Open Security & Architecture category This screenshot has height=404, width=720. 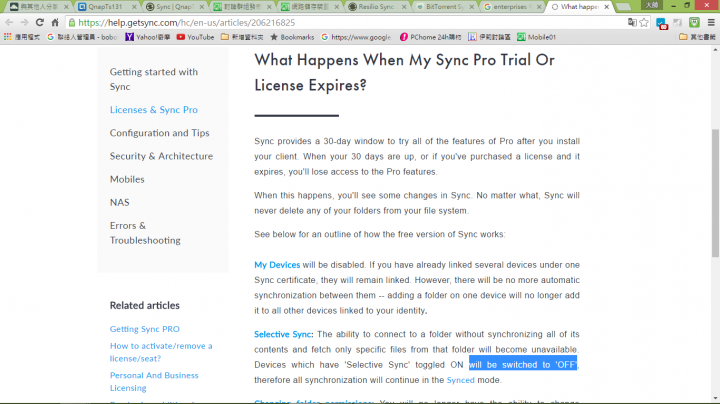coord(161,156)
